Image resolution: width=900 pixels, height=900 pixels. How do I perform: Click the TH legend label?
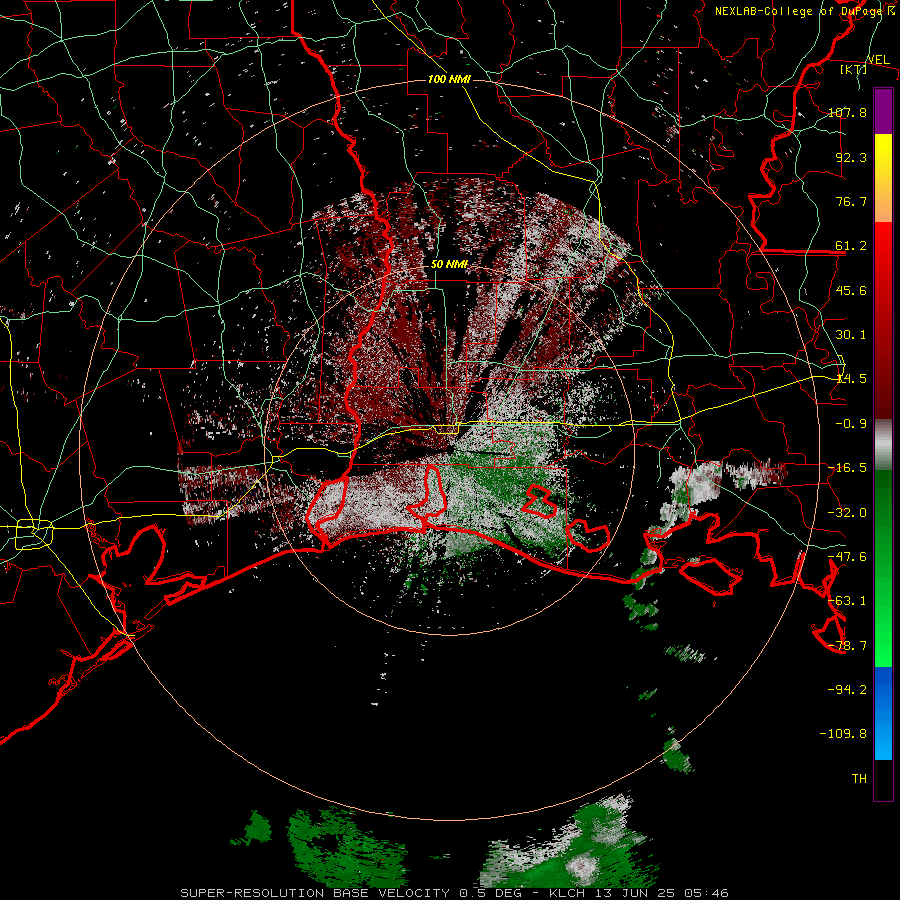coord(859,778)
